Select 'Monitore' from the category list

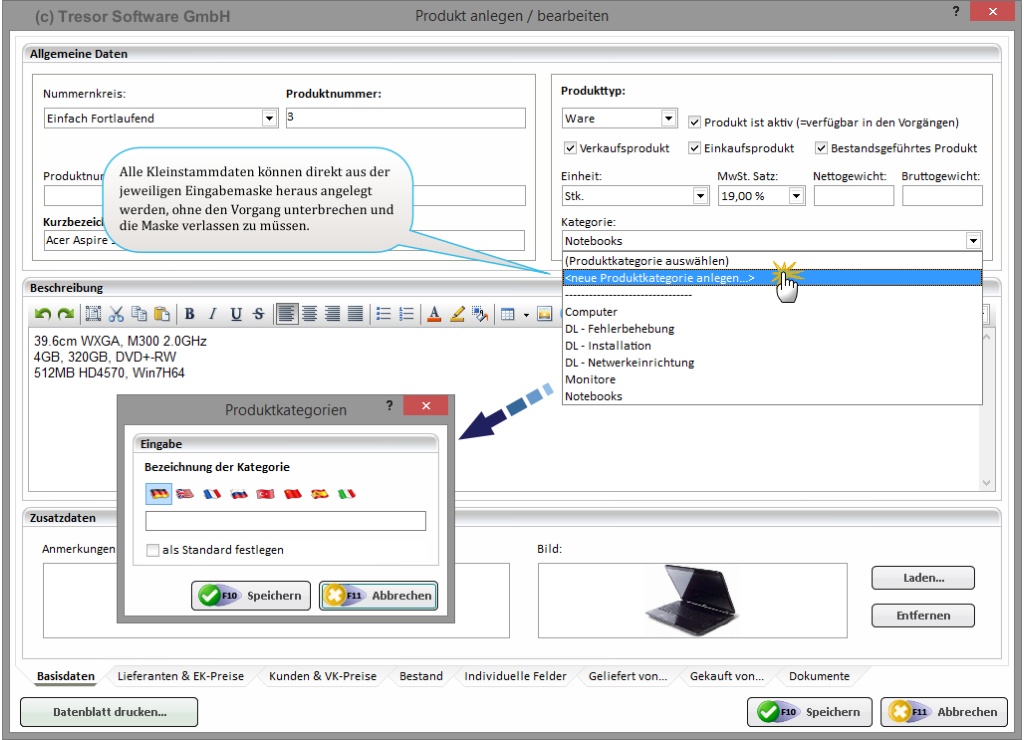[590, 379]
